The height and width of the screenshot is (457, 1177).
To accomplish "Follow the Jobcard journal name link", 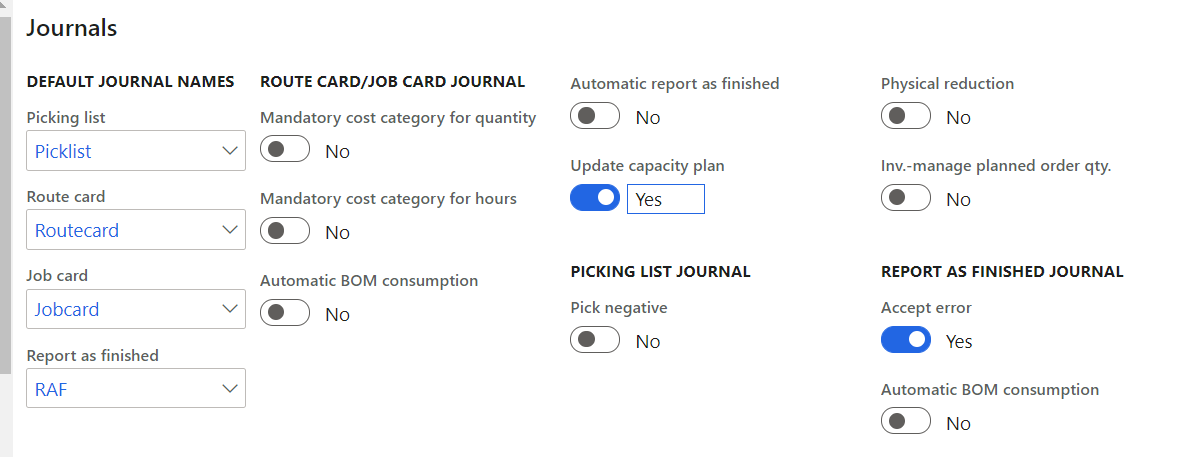I will tap(67, 309).
